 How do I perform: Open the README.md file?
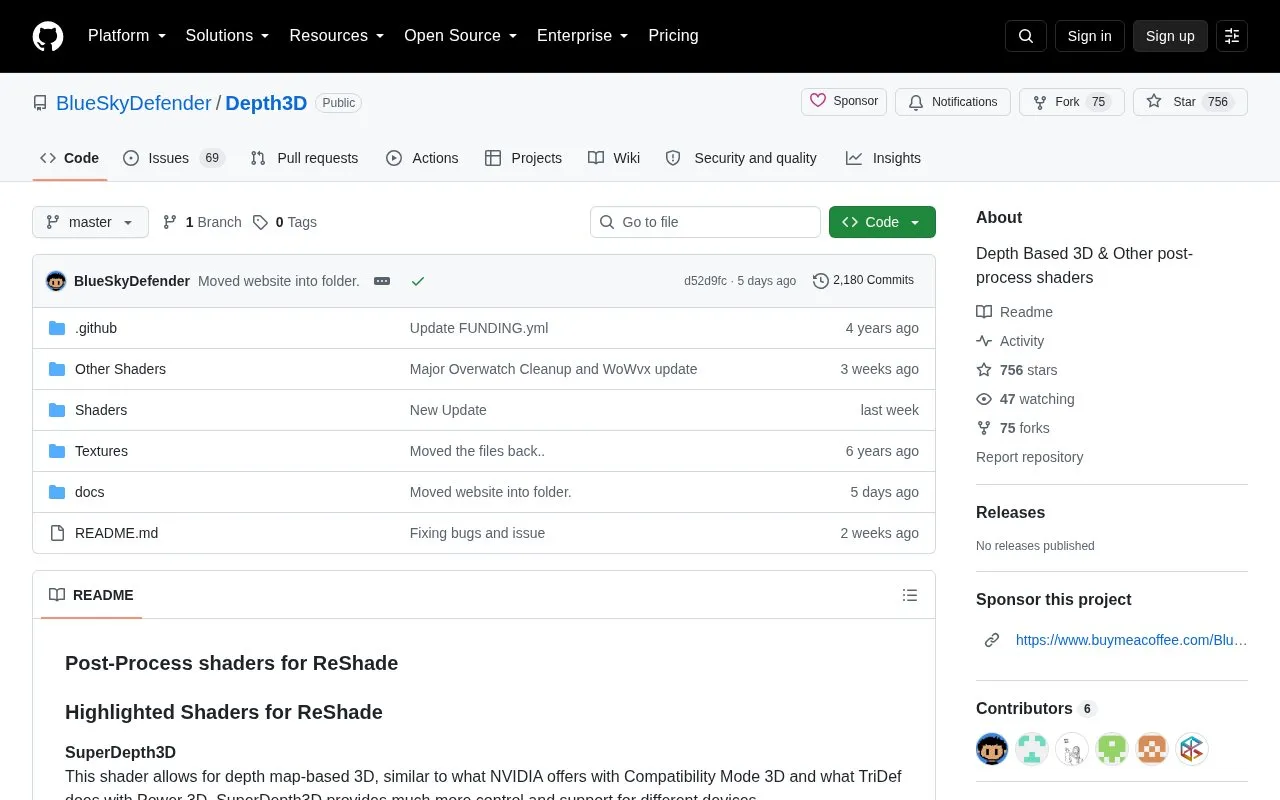tap(116, 533)
